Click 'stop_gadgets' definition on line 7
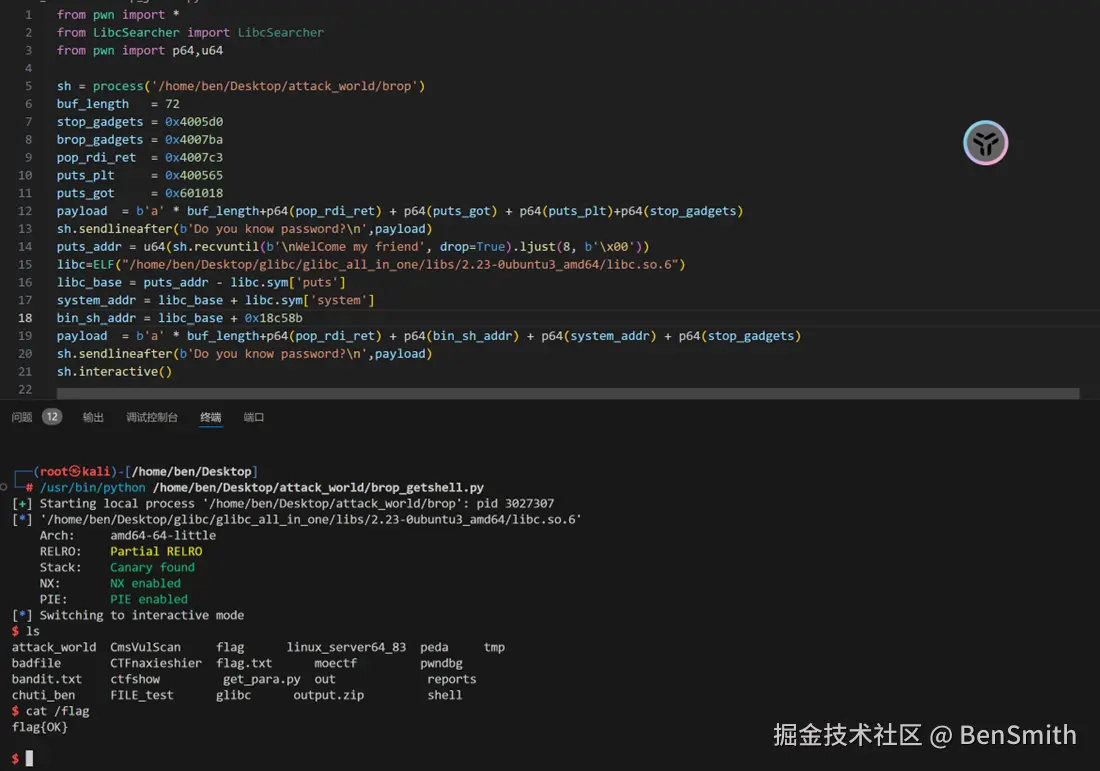This screenshot has height=771, width=1100. click(x=100, y=121)
